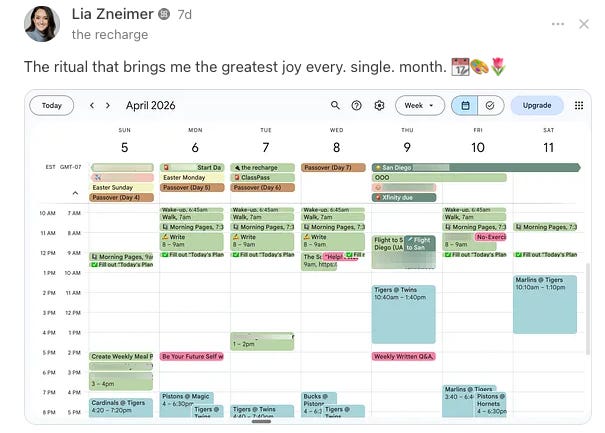Open the pink Weekly Written Q&A event

click(x=404, y=356)
